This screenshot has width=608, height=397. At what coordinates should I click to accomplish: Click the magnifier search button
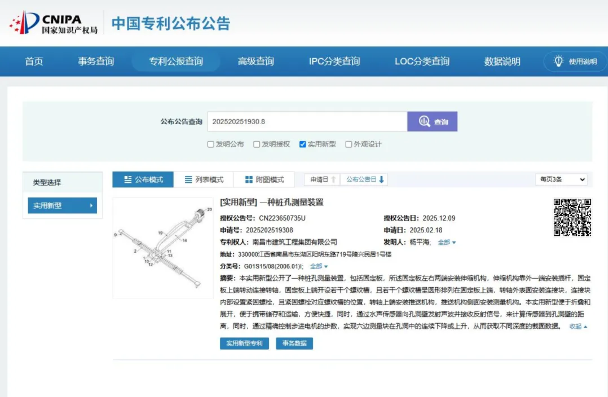432,121
